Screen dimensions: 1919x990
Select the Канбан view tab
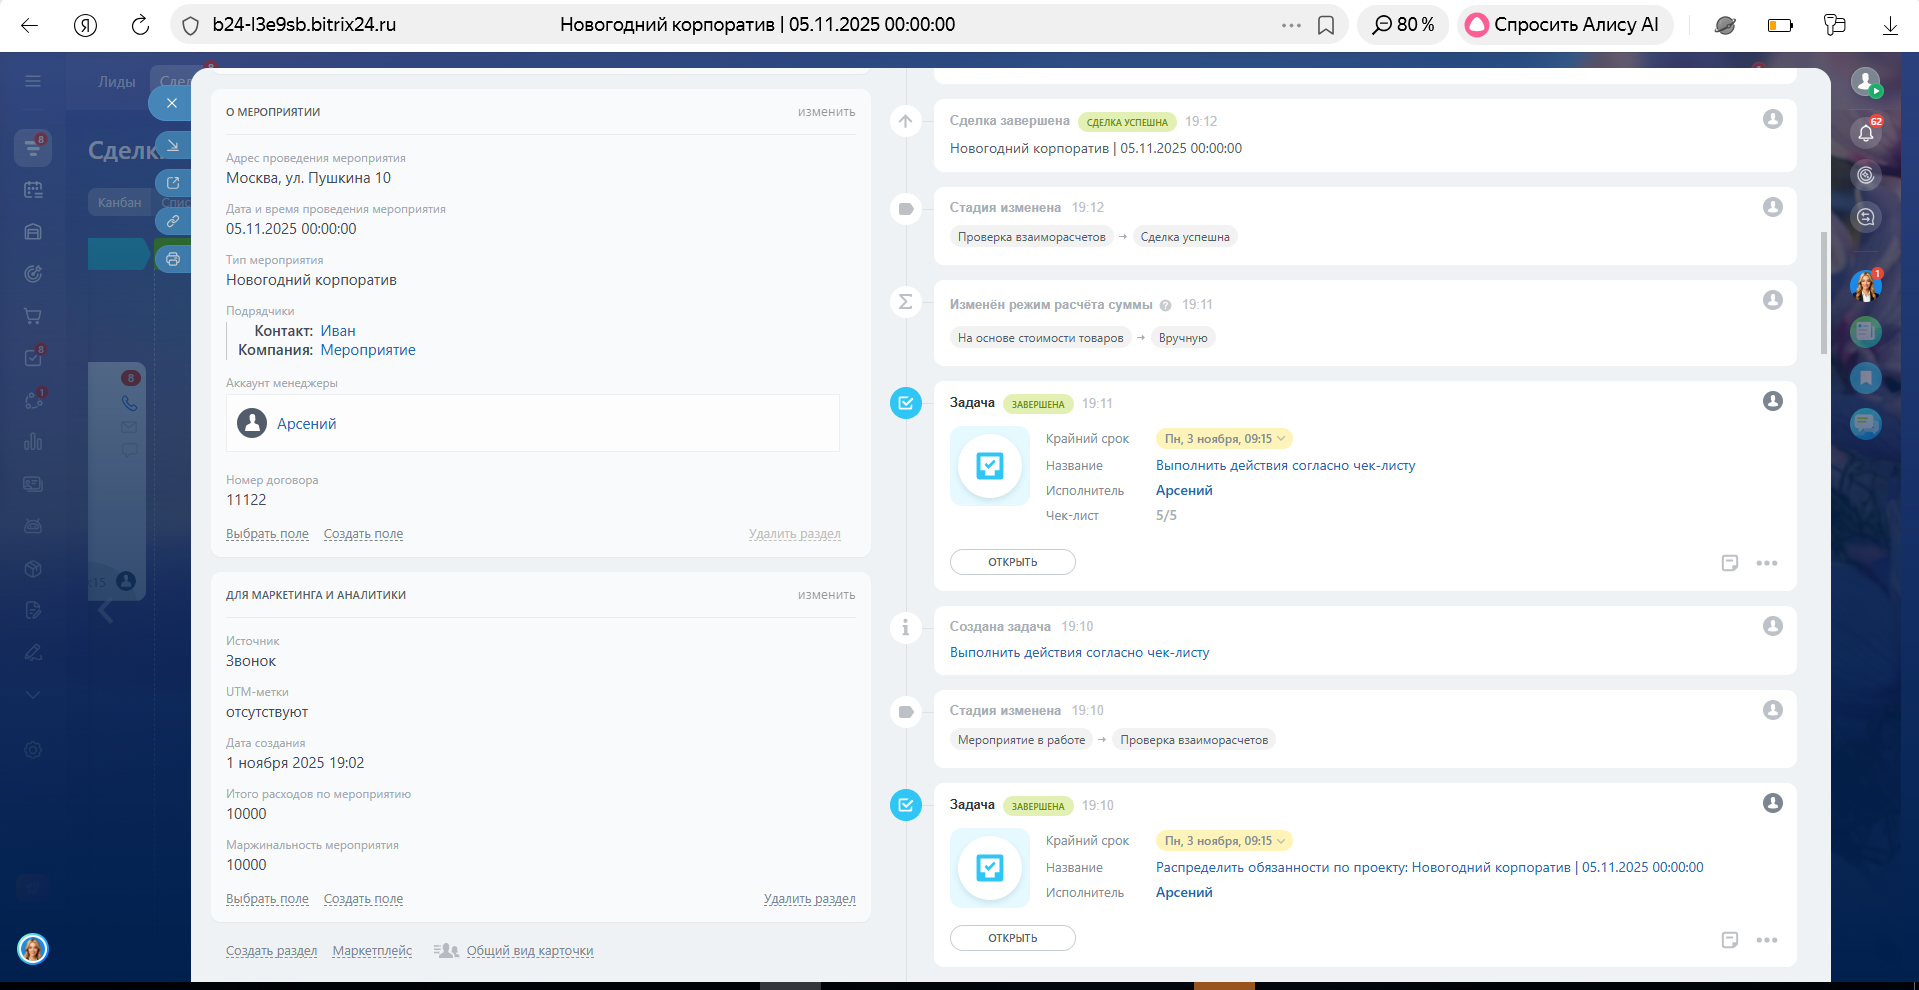click(119, 202)
